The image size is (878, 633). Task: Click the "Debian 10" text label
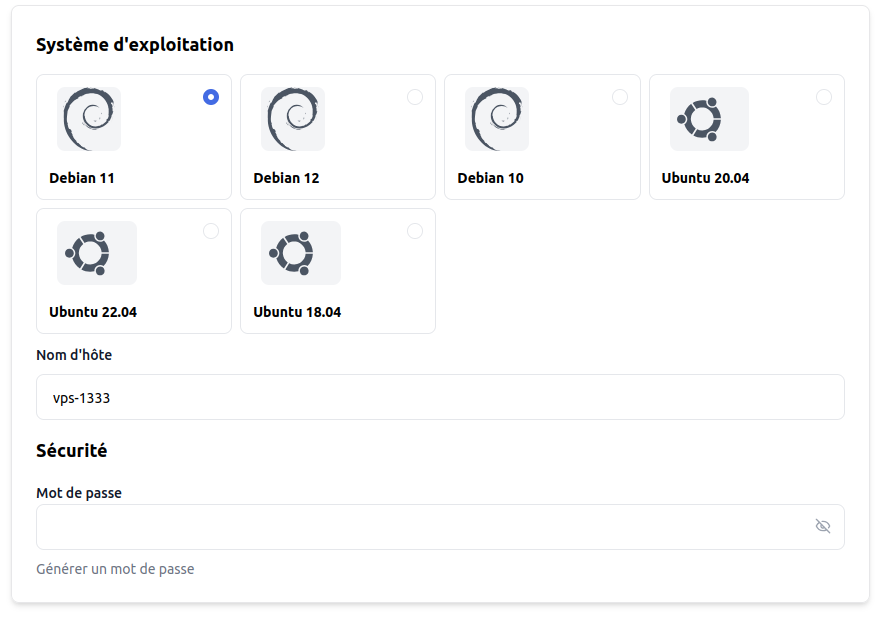(x=490, y=178)
